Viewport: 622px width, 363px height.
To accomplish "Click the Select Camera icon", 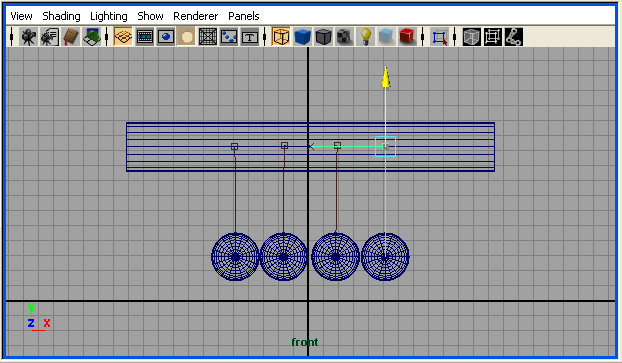I will click(x=29, y=37).
